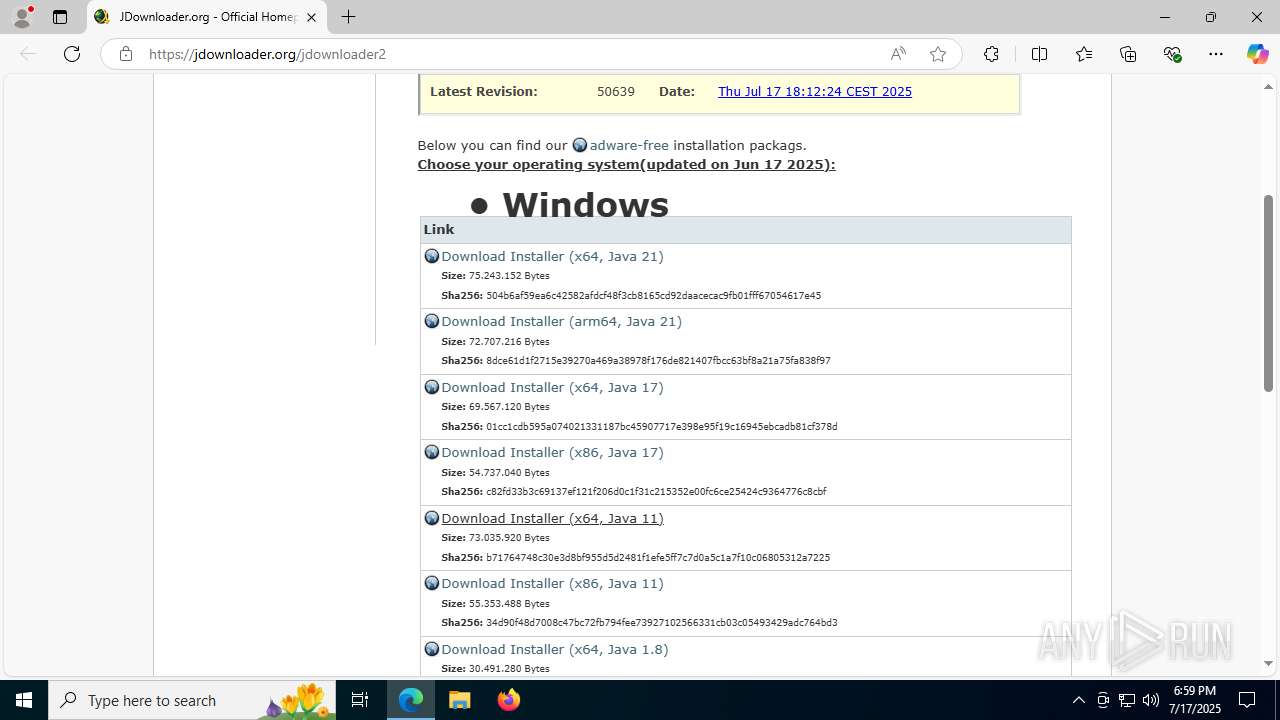Click globe icon beside x86 Java 11 installer
The image size is (1280, 720).
(432, 583)
